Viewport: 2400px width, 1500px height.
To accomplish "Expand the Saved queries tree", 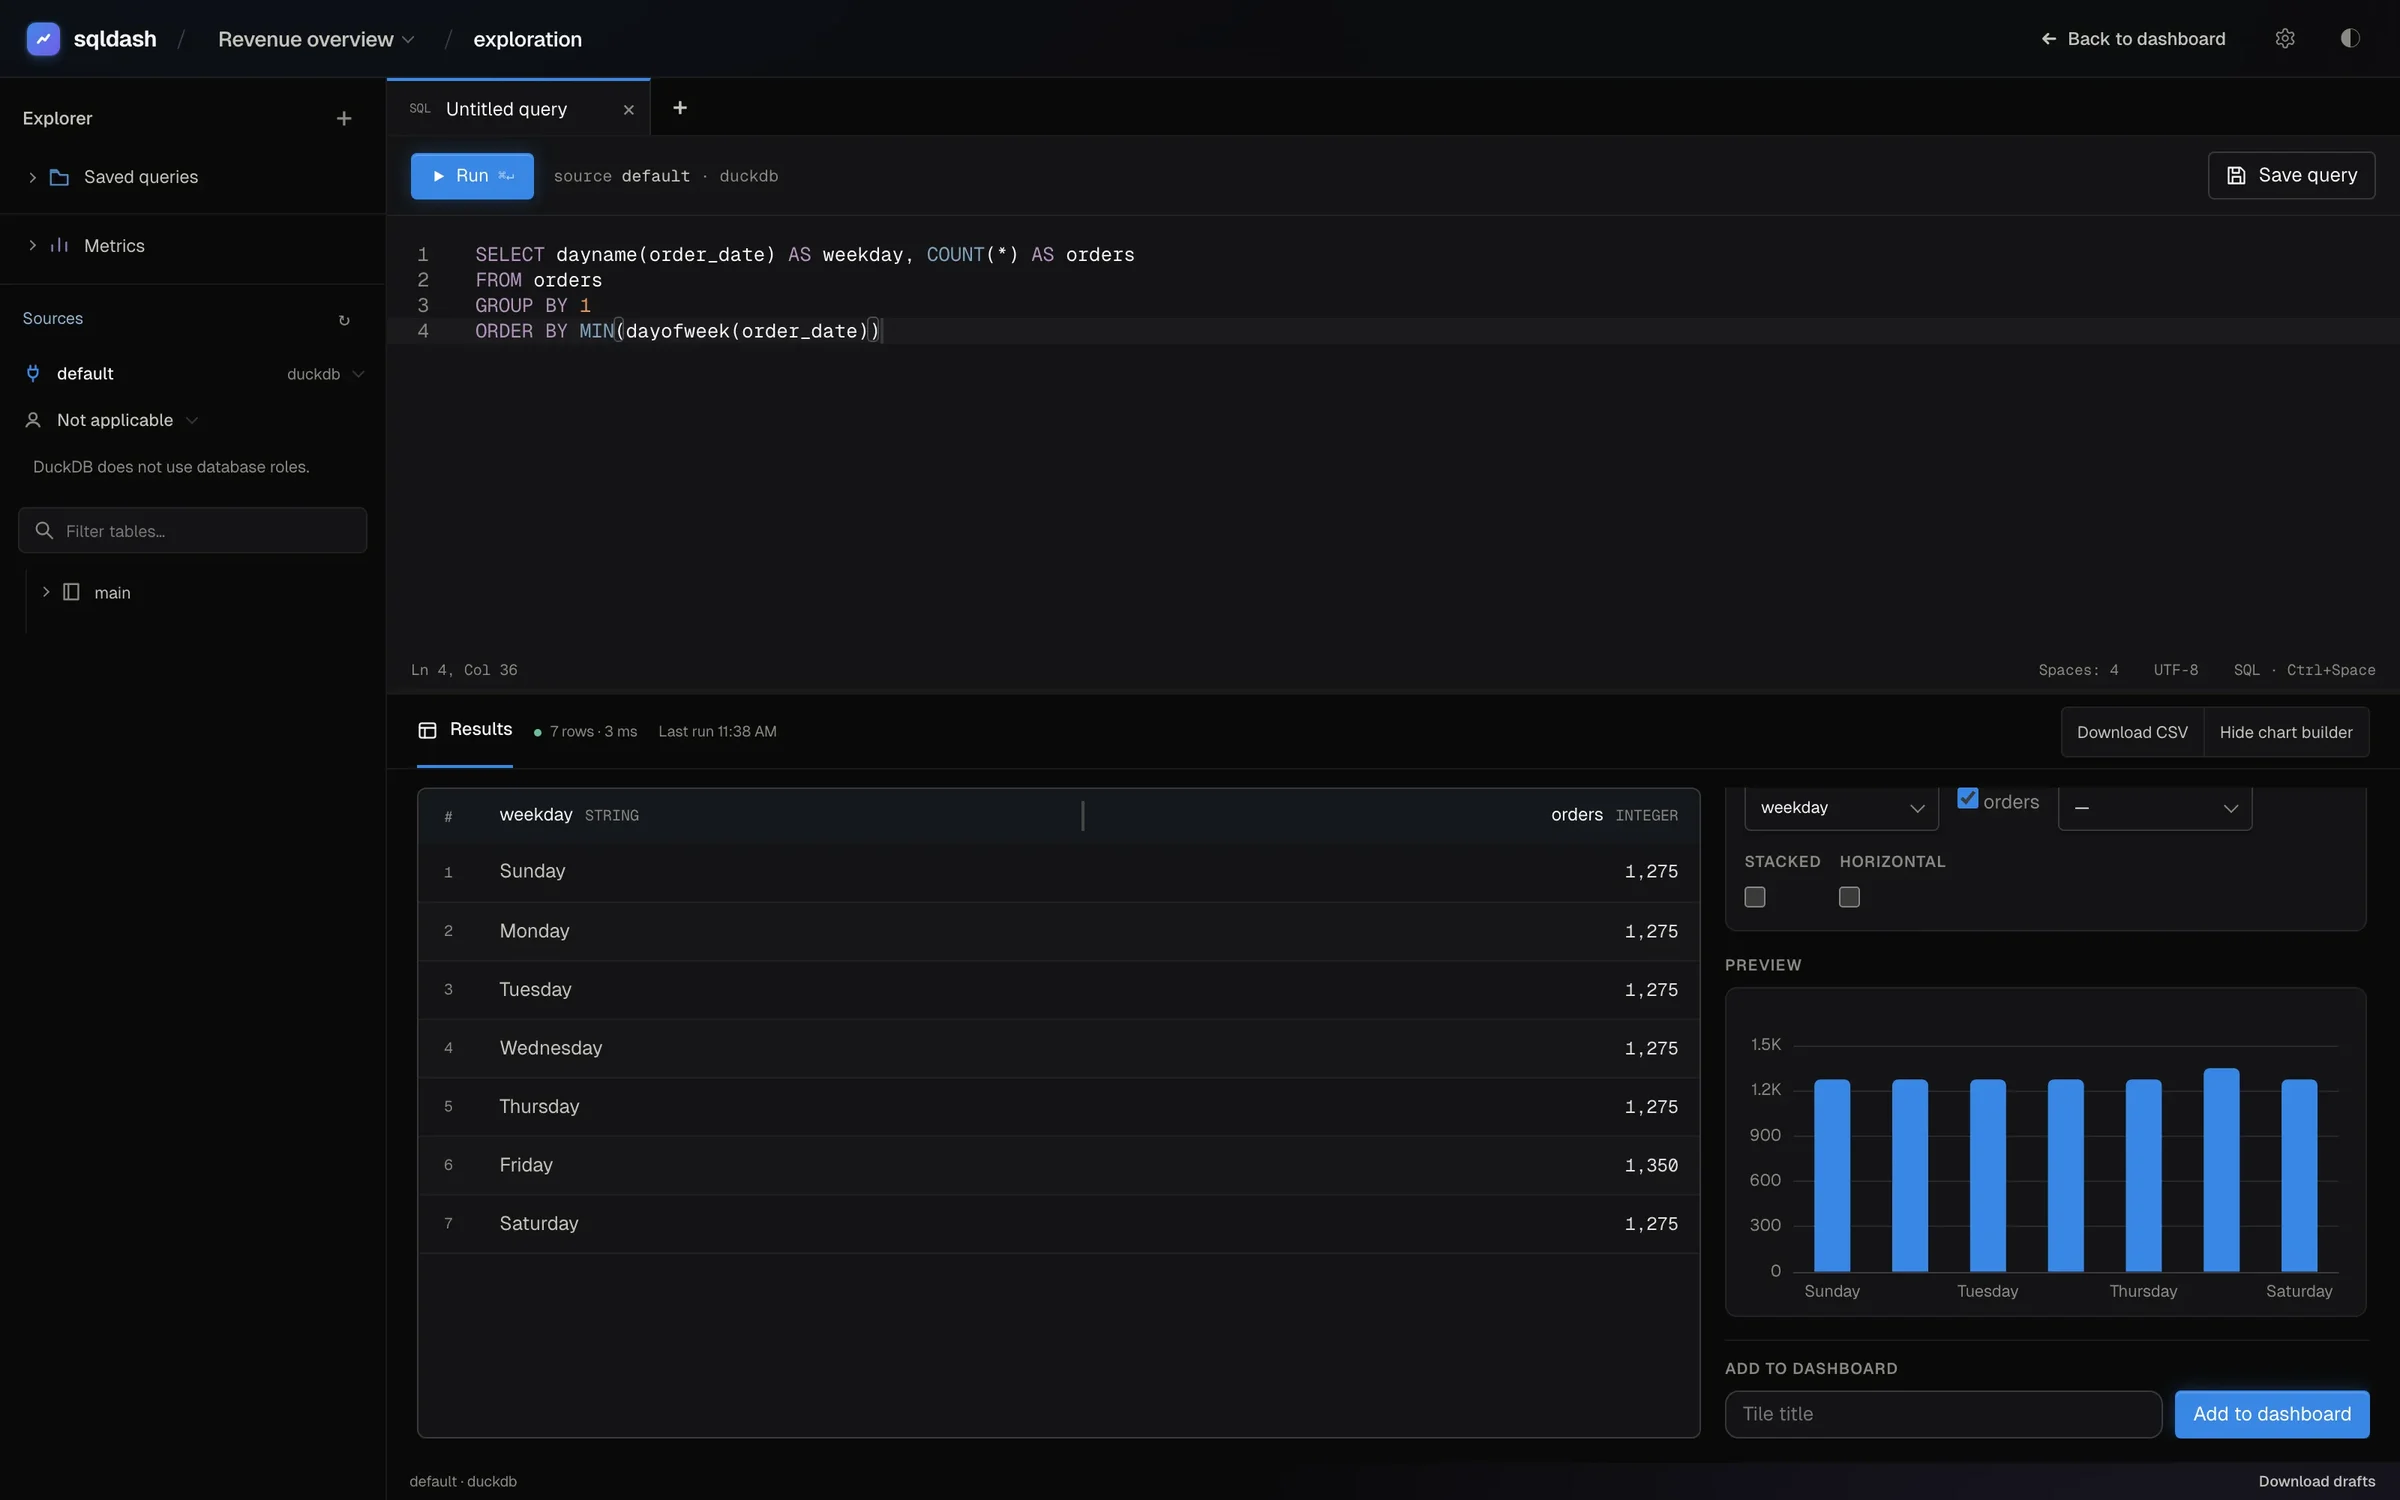I will pos(32,177).
